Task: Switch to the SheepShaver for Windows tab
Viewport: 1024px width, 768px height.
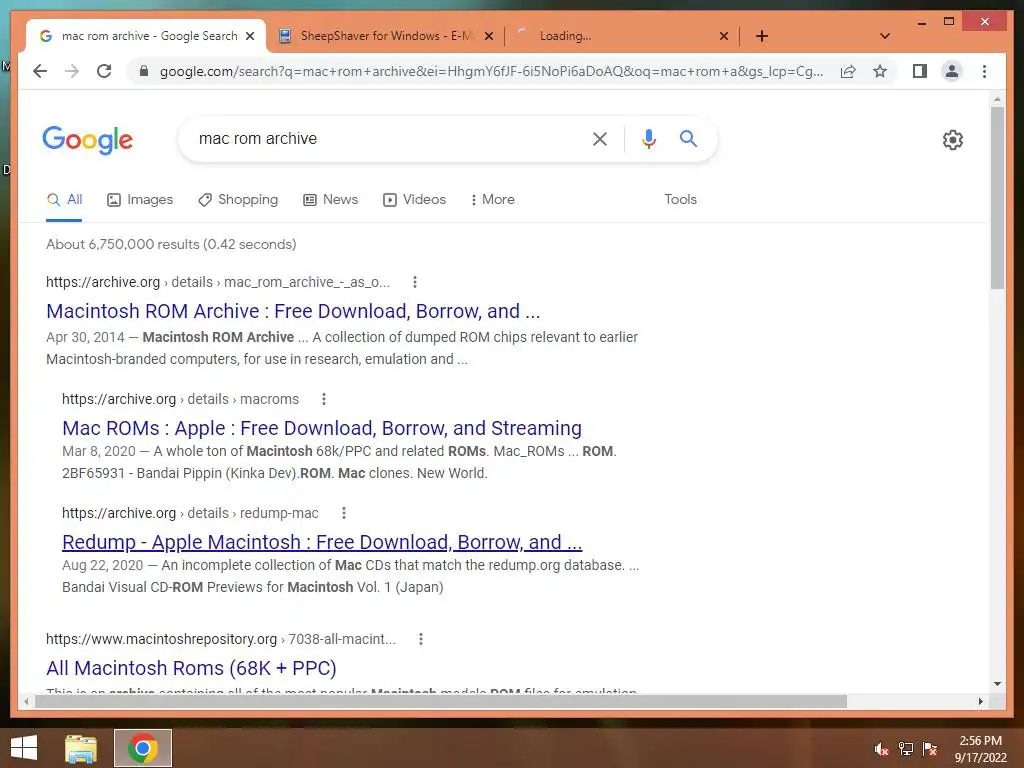Action: coord(386,36)
